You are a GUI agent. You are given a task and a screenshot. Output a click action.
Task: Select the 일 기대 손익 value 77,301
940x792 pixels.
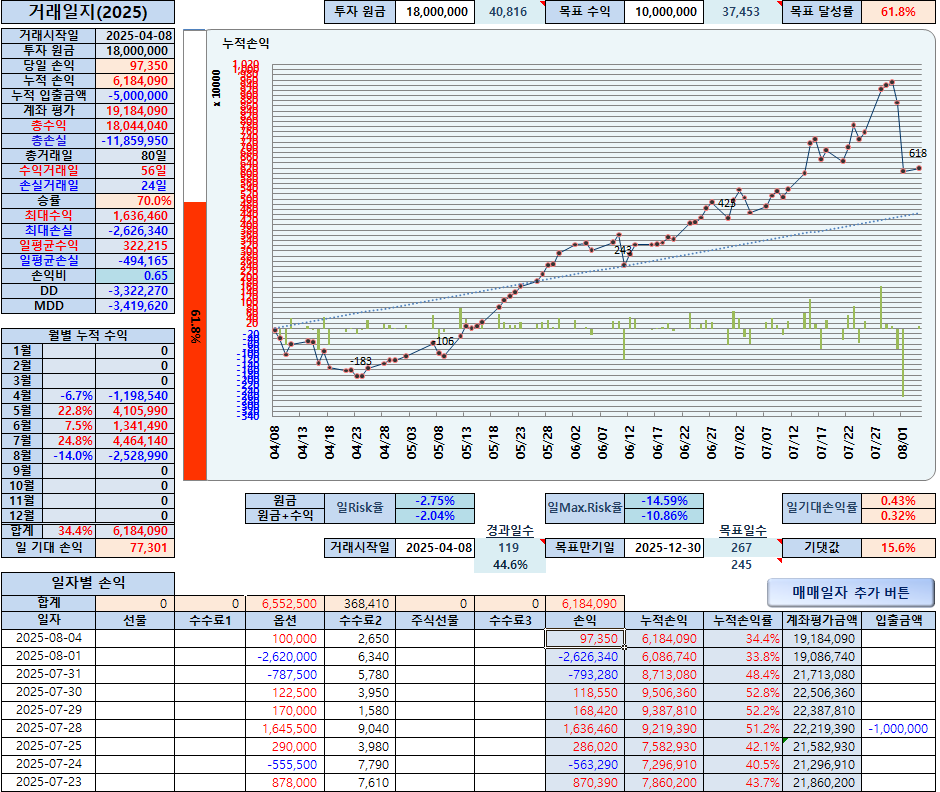135,547
